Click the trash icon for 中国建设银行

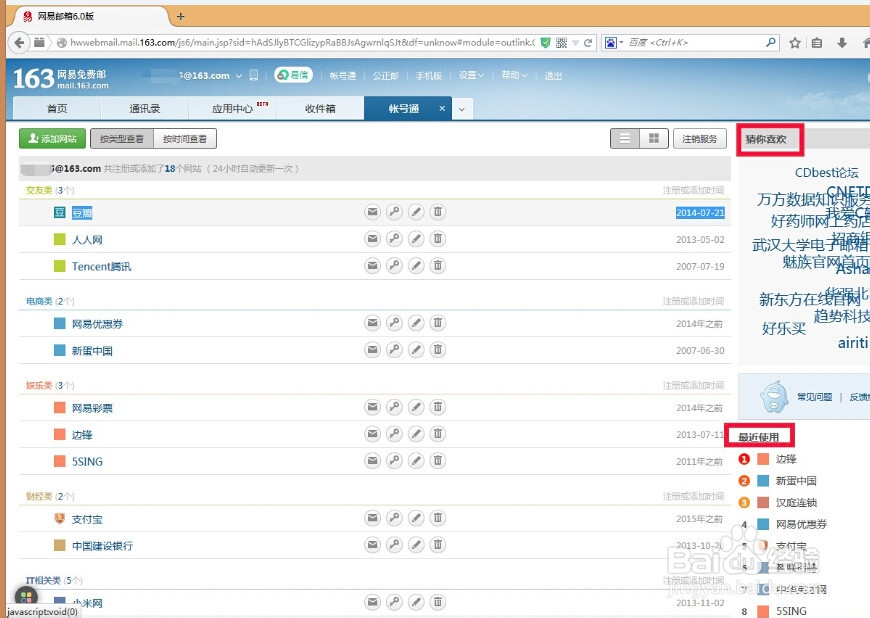[x=438, y=545]
